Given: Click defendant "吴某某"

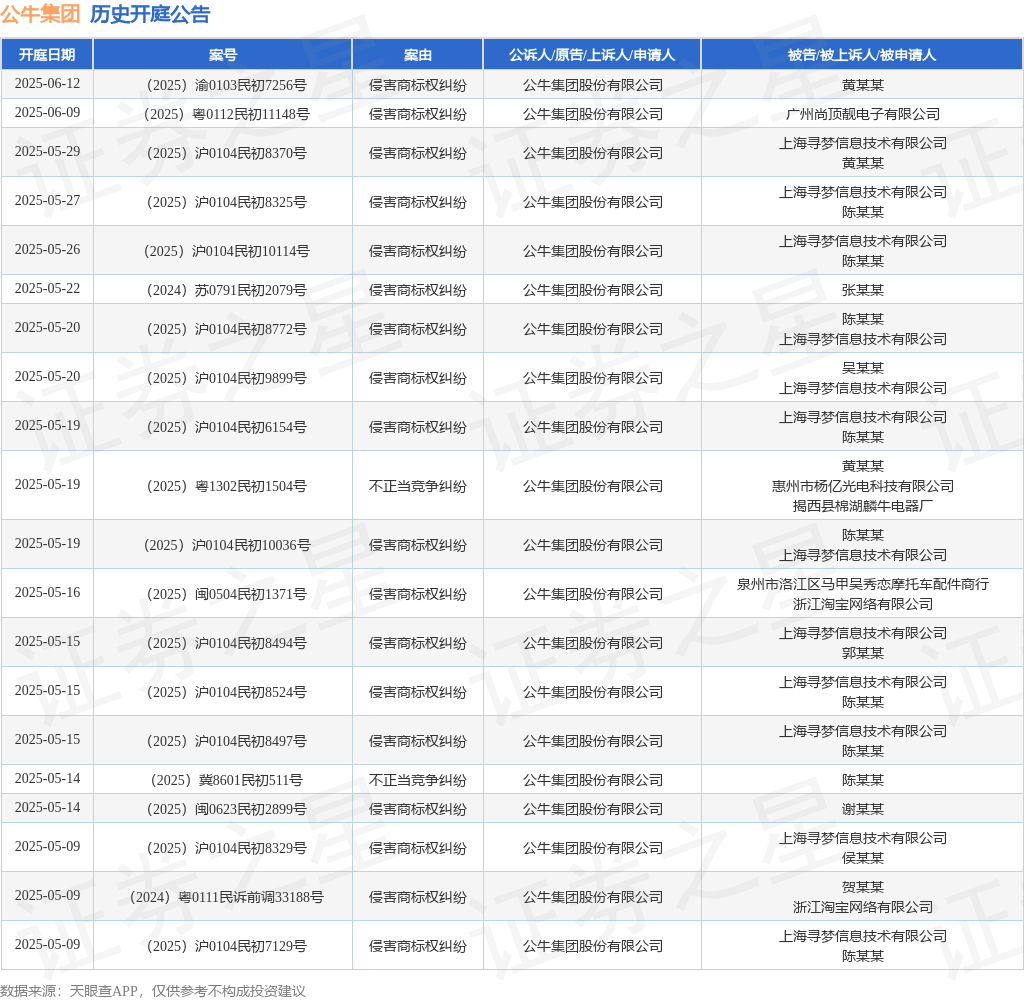Looking at the screenshot, I should point(863,368).
